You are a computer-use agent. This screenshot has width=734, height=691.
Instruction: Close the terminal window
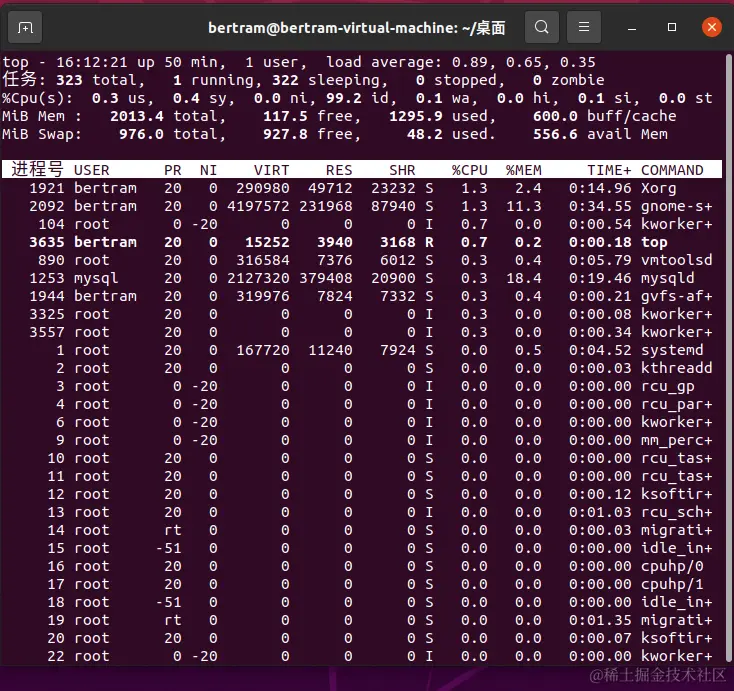pyautogui.click(x=712, y=27)
